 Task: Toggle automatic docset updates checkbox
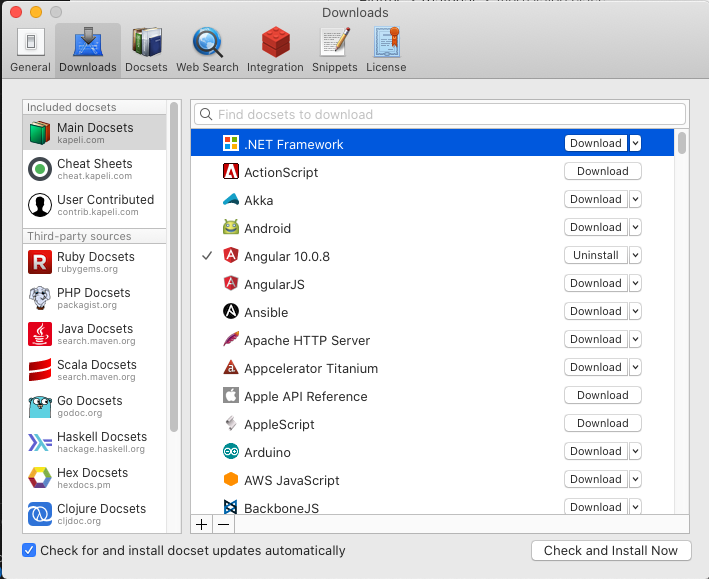pos(29,550)
